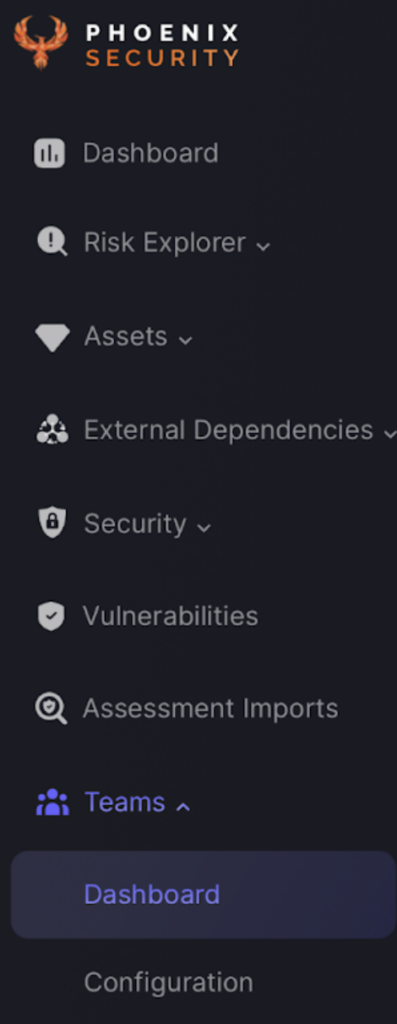The height and width of the screenshot is (1024, 397).
Task: Open Assessment Imports
Action: [x=210, y=709]
